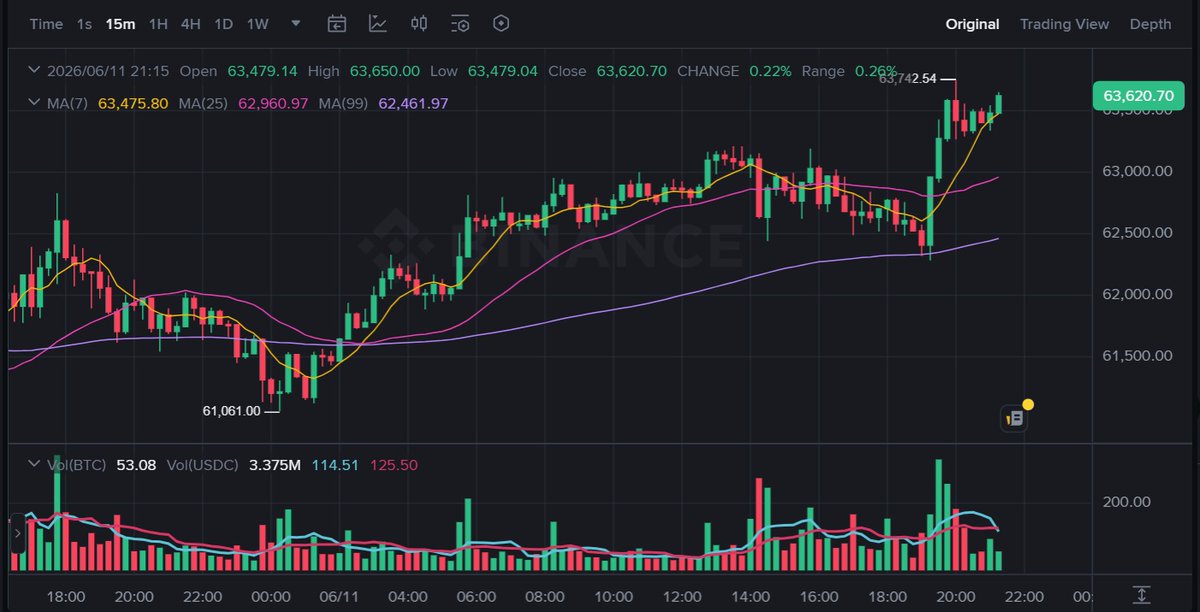Select the Time interval option
1200x612 pixels.
tap(46, 24)
